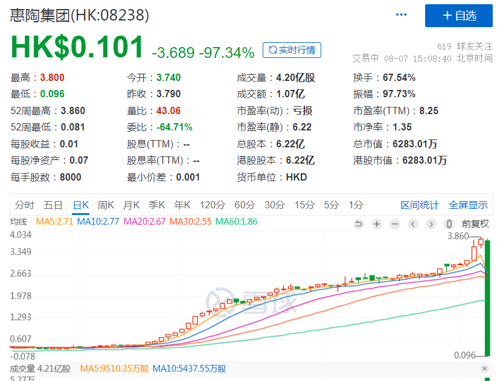Viewport: 500px width, 381px height.
Task: Switch to the 五日 chart tab
Action: (53, 205)
